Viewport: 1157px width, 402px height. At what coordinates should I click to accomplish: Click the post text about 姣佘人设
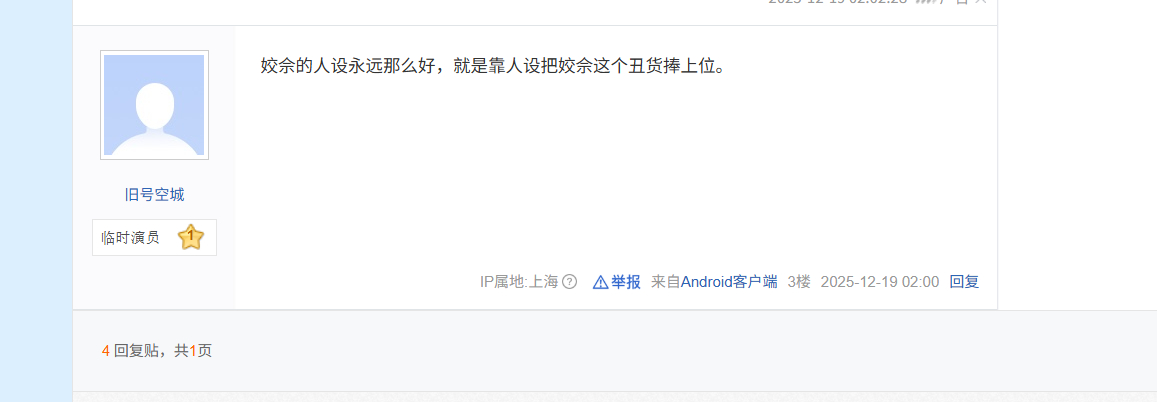494,66
